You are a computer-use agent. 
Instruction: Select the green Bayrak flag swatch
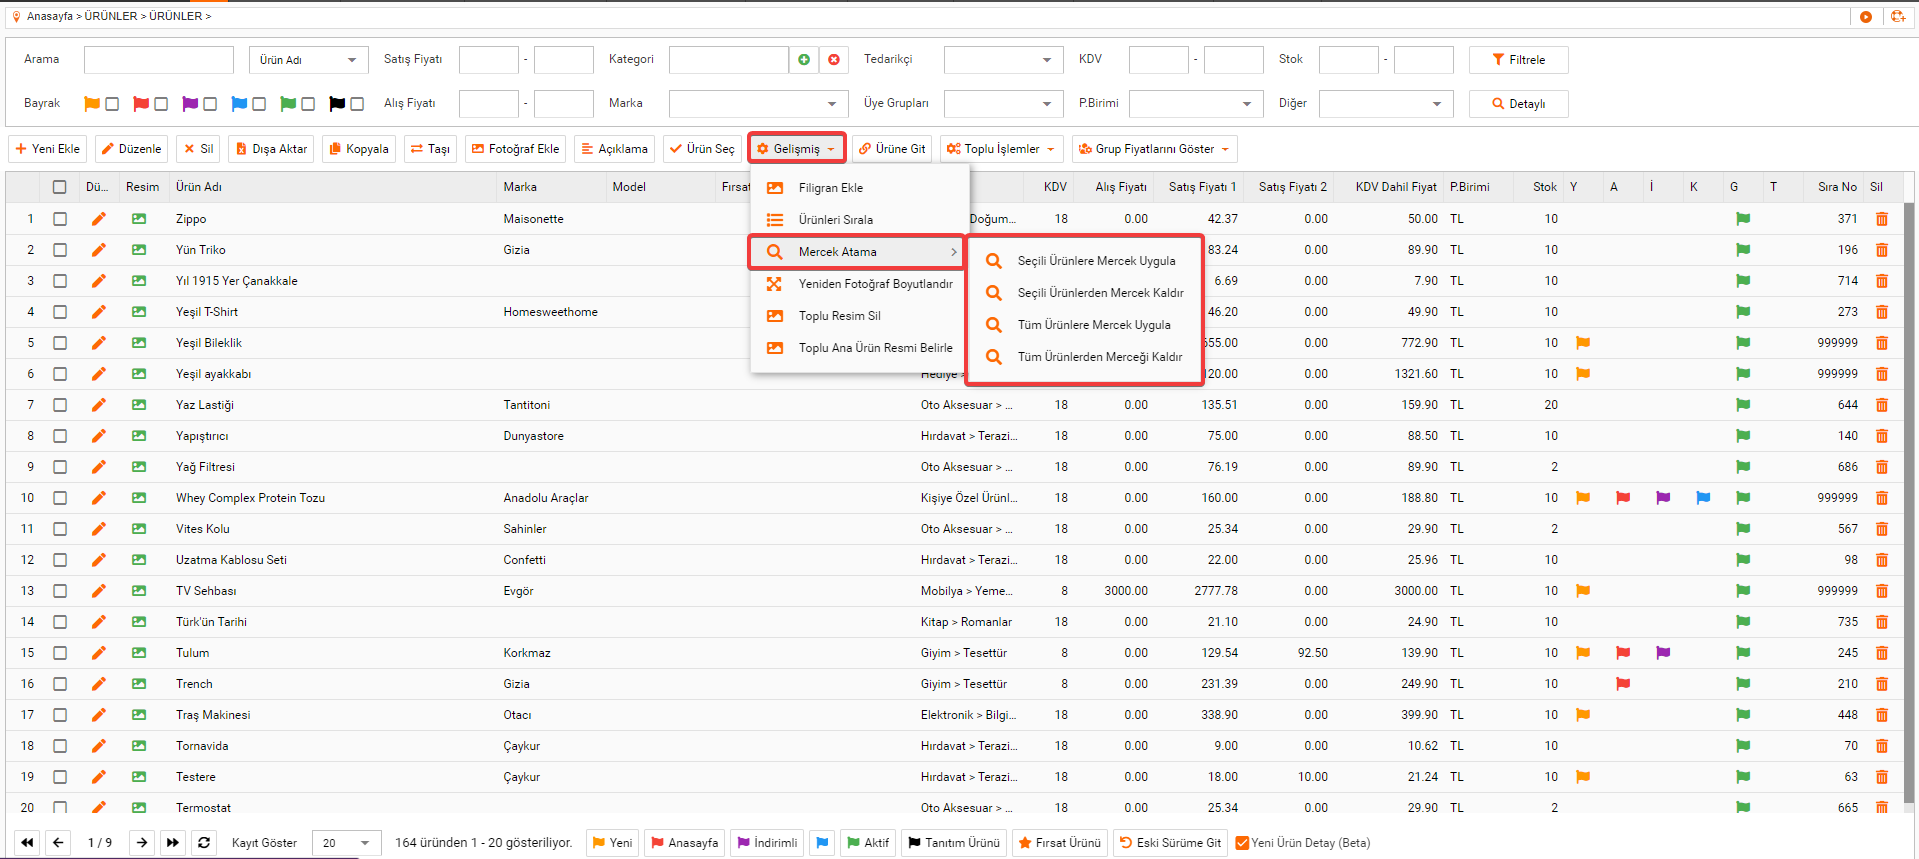coord(288,104)
